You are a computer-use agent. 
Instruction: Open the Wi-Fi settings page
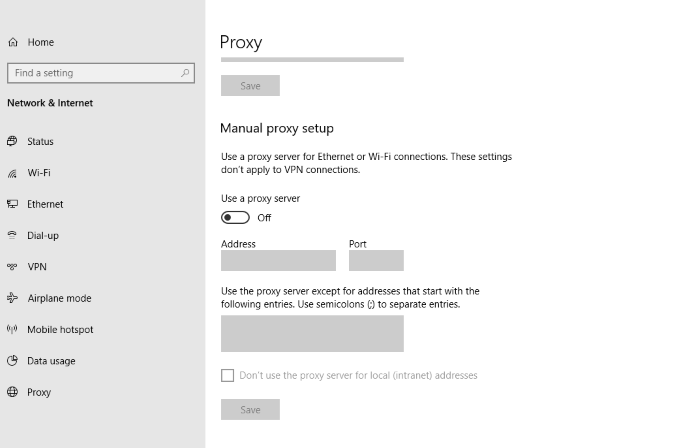(x=39, y=173)
